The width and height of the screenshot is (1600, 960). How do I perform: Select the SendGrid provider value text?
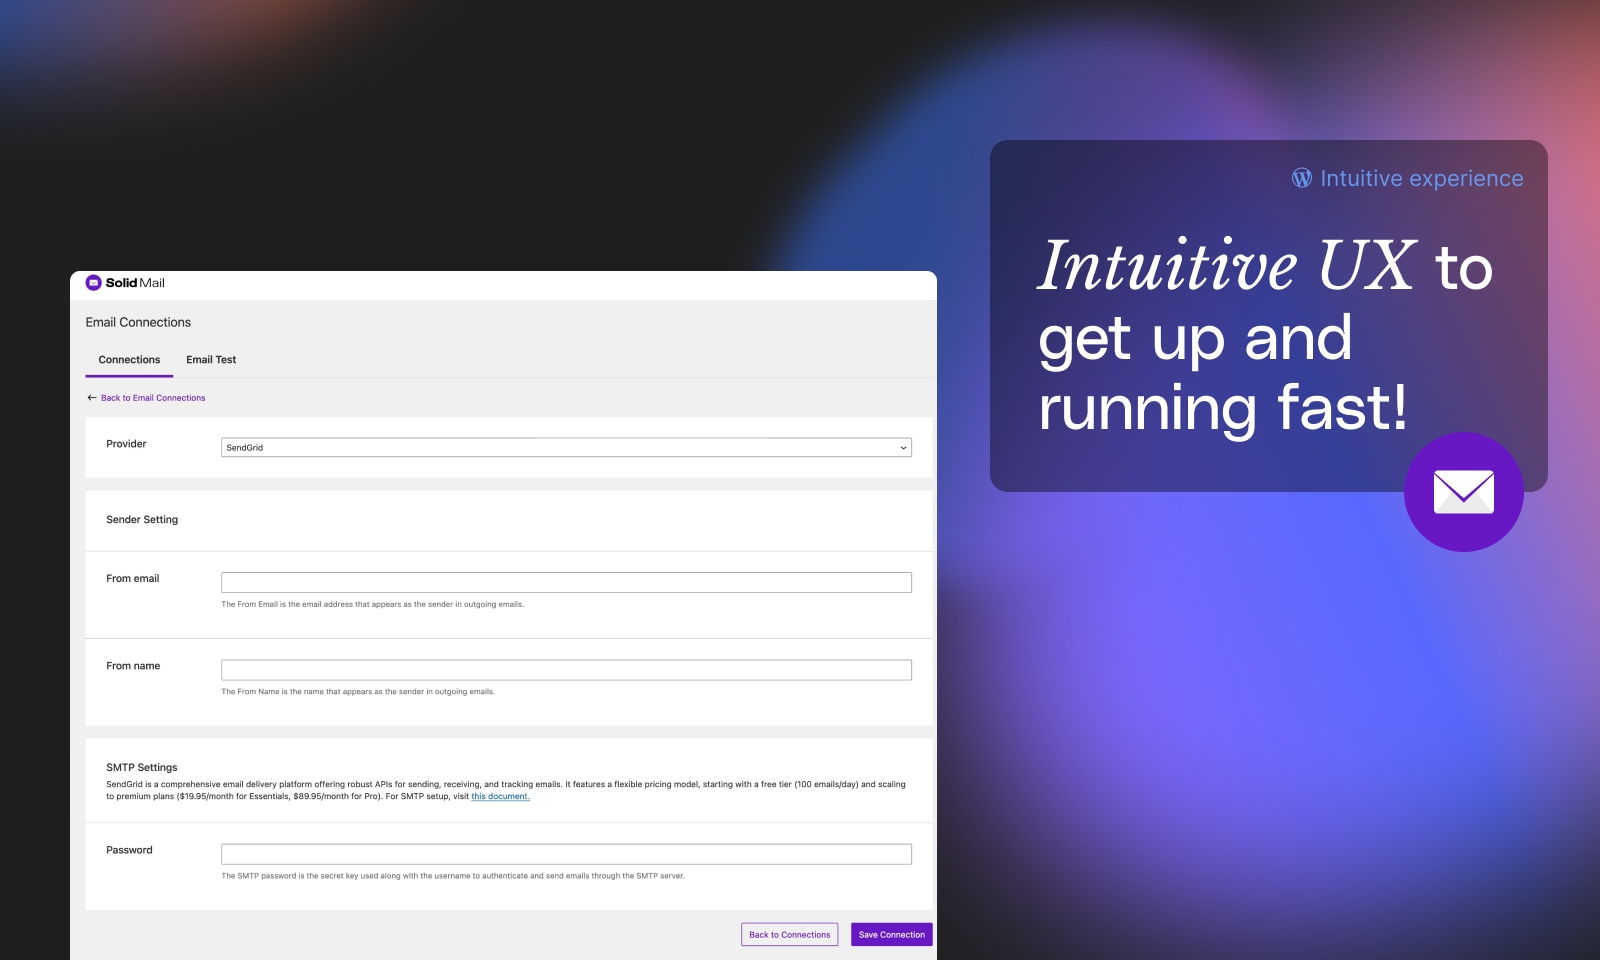pos(245,448)
